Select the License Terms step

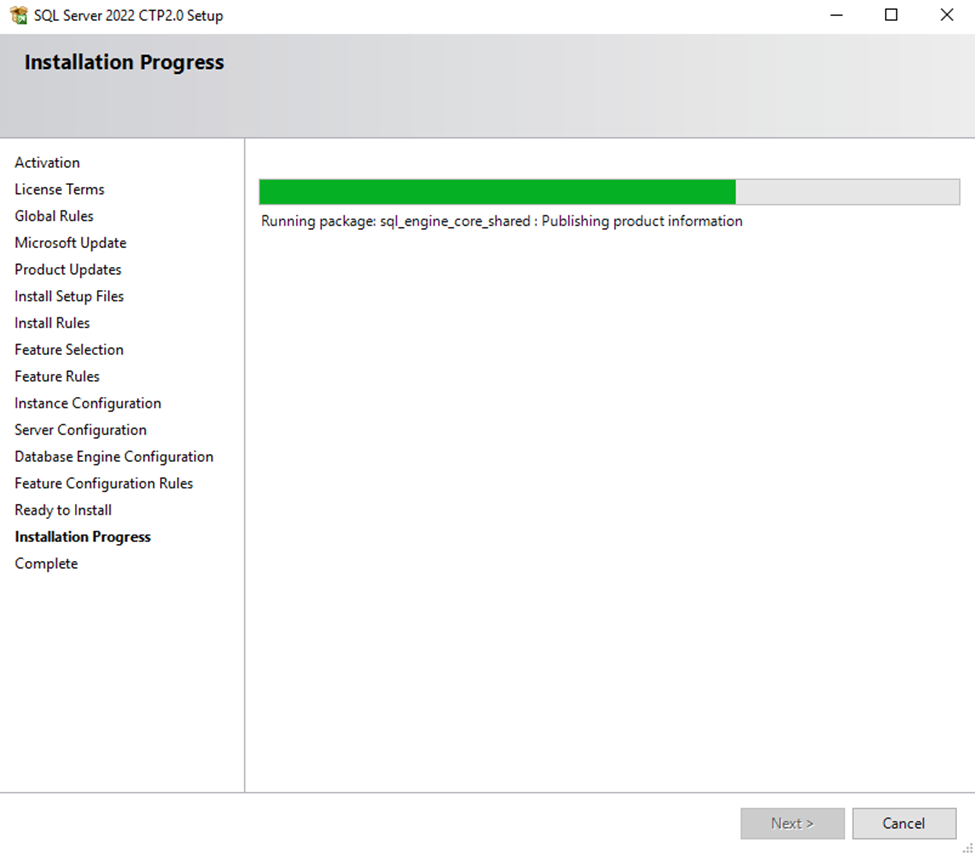click(60, 189)
